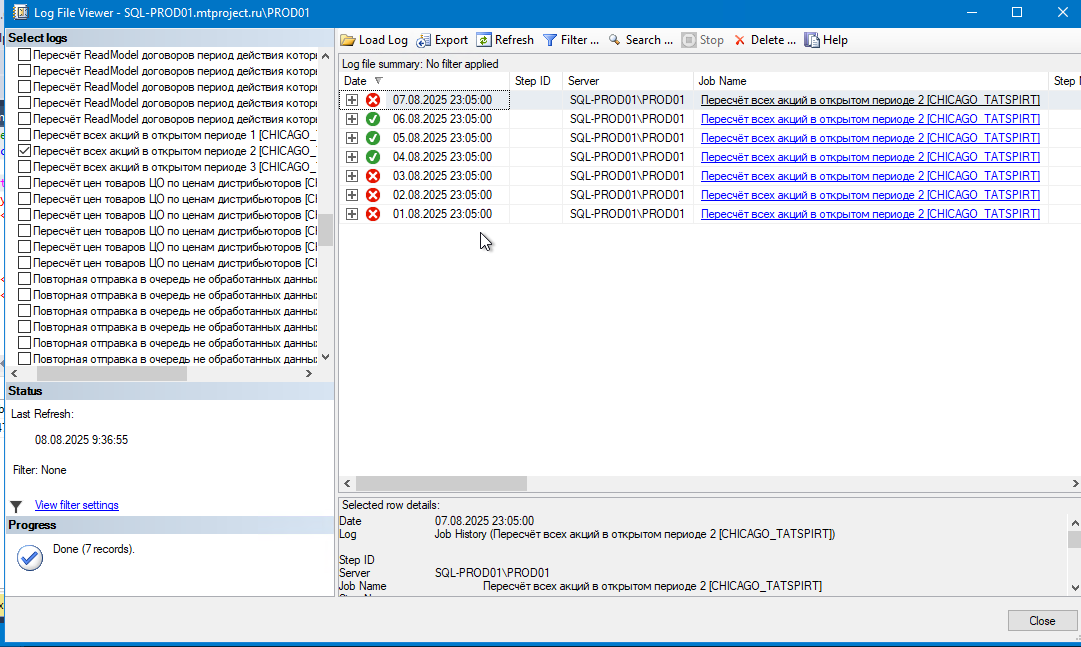This screenshot has width=1081, height=647.
Task: Click the Server column header
Action: click(628, 81)
